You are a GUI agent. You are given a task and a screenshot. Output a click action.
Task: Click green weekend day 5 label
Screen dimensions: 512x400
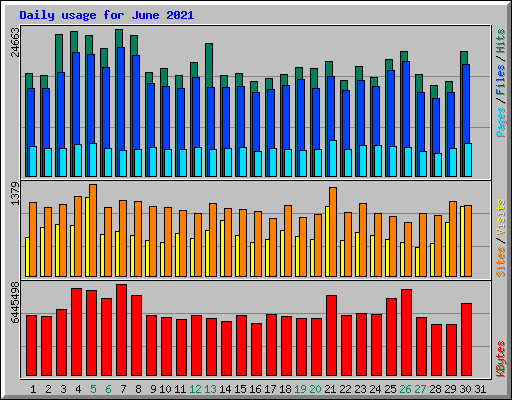click(93, 389)
